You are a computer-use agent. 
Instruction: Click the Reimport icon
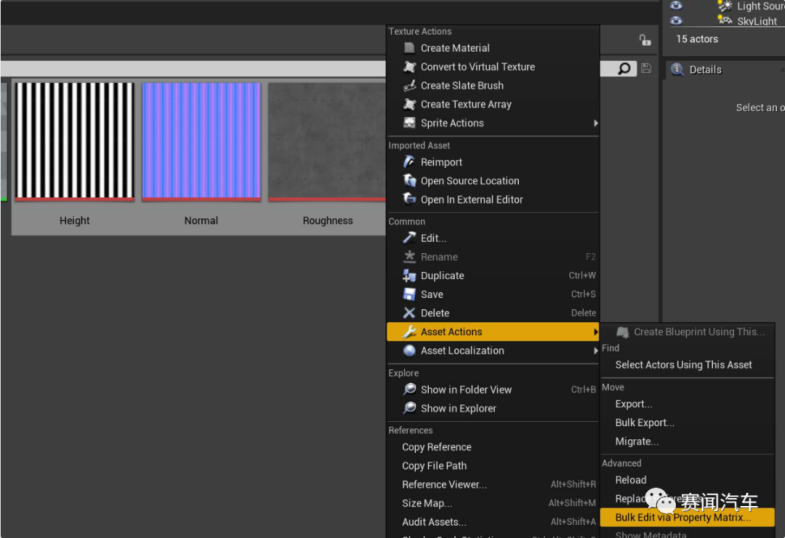409,162
